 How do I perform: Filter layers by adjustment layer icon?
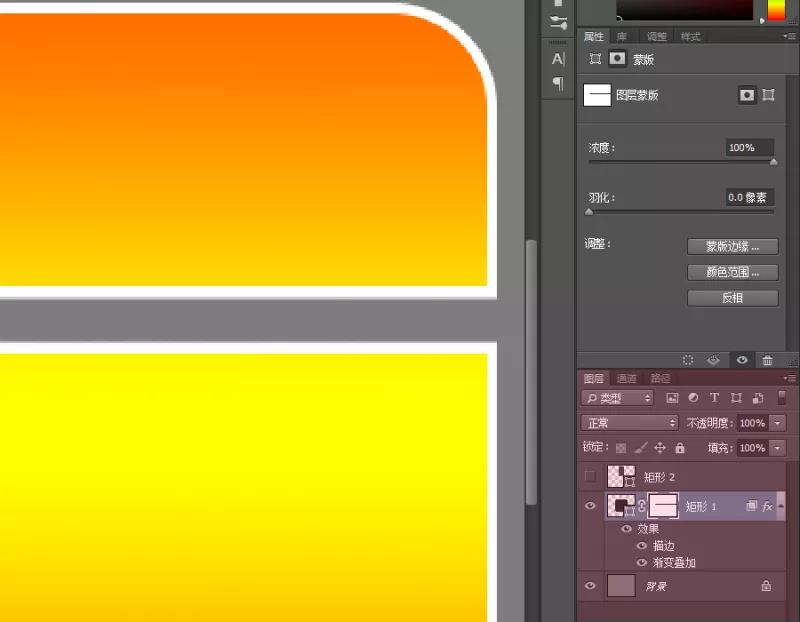coord(693,398)
